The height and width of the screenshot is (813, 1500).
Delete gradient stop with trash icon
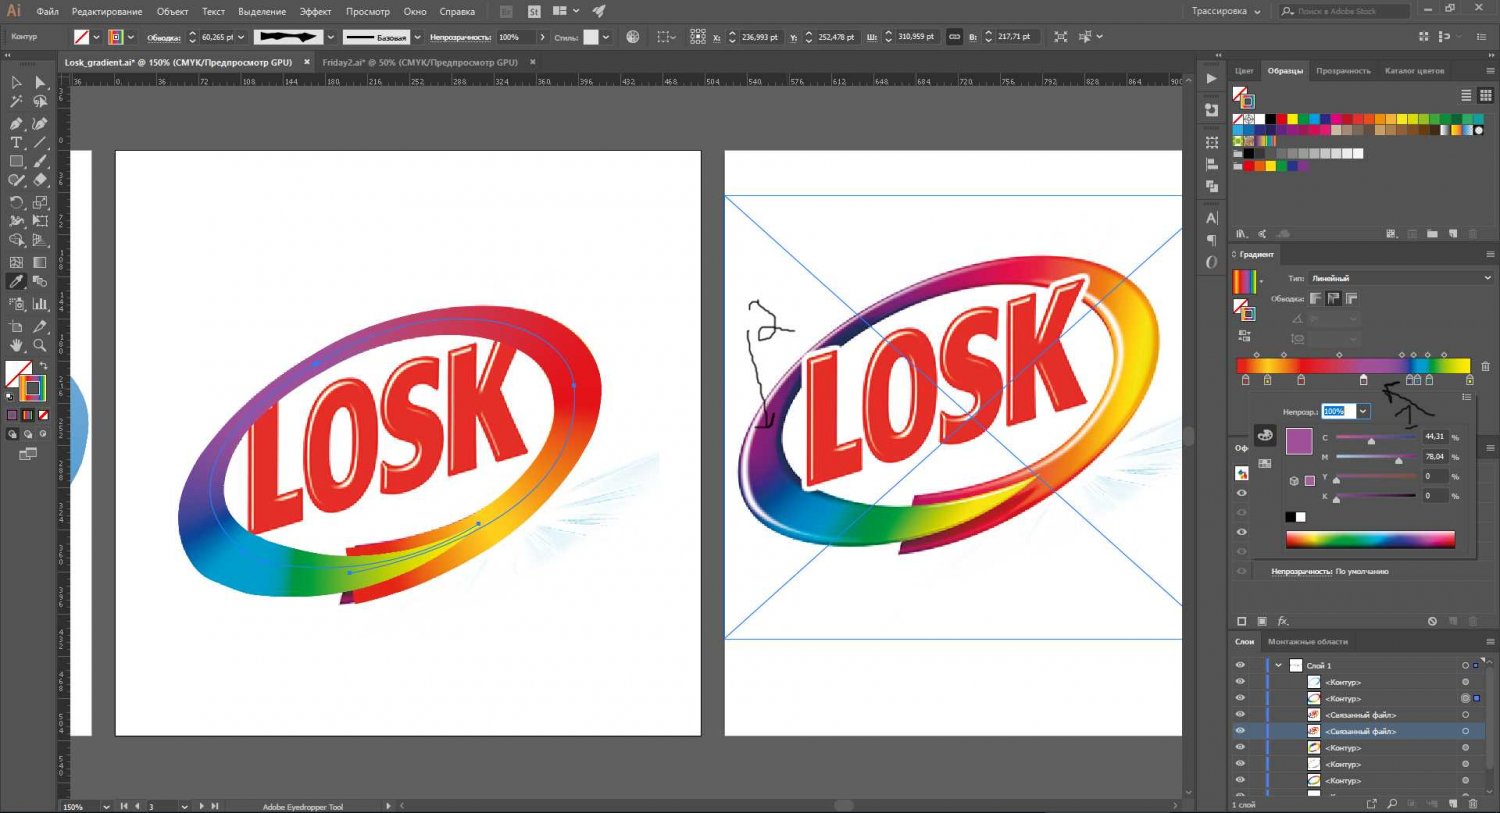pyautogui.click(x=1485, y=367)
